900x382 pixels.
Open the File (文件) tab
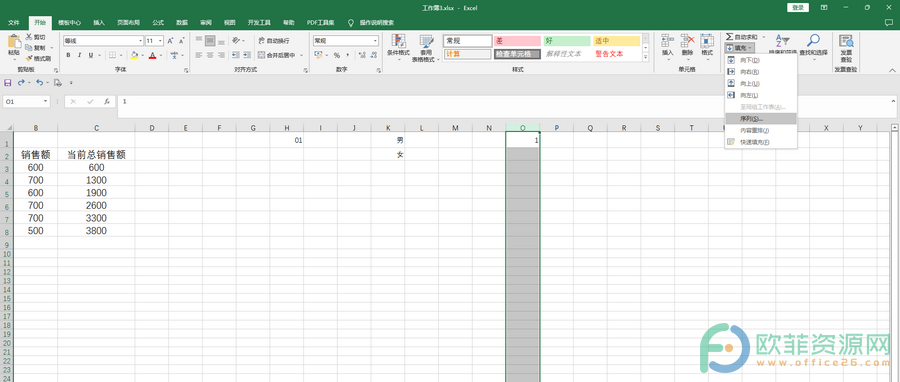(x=15, y=23)
